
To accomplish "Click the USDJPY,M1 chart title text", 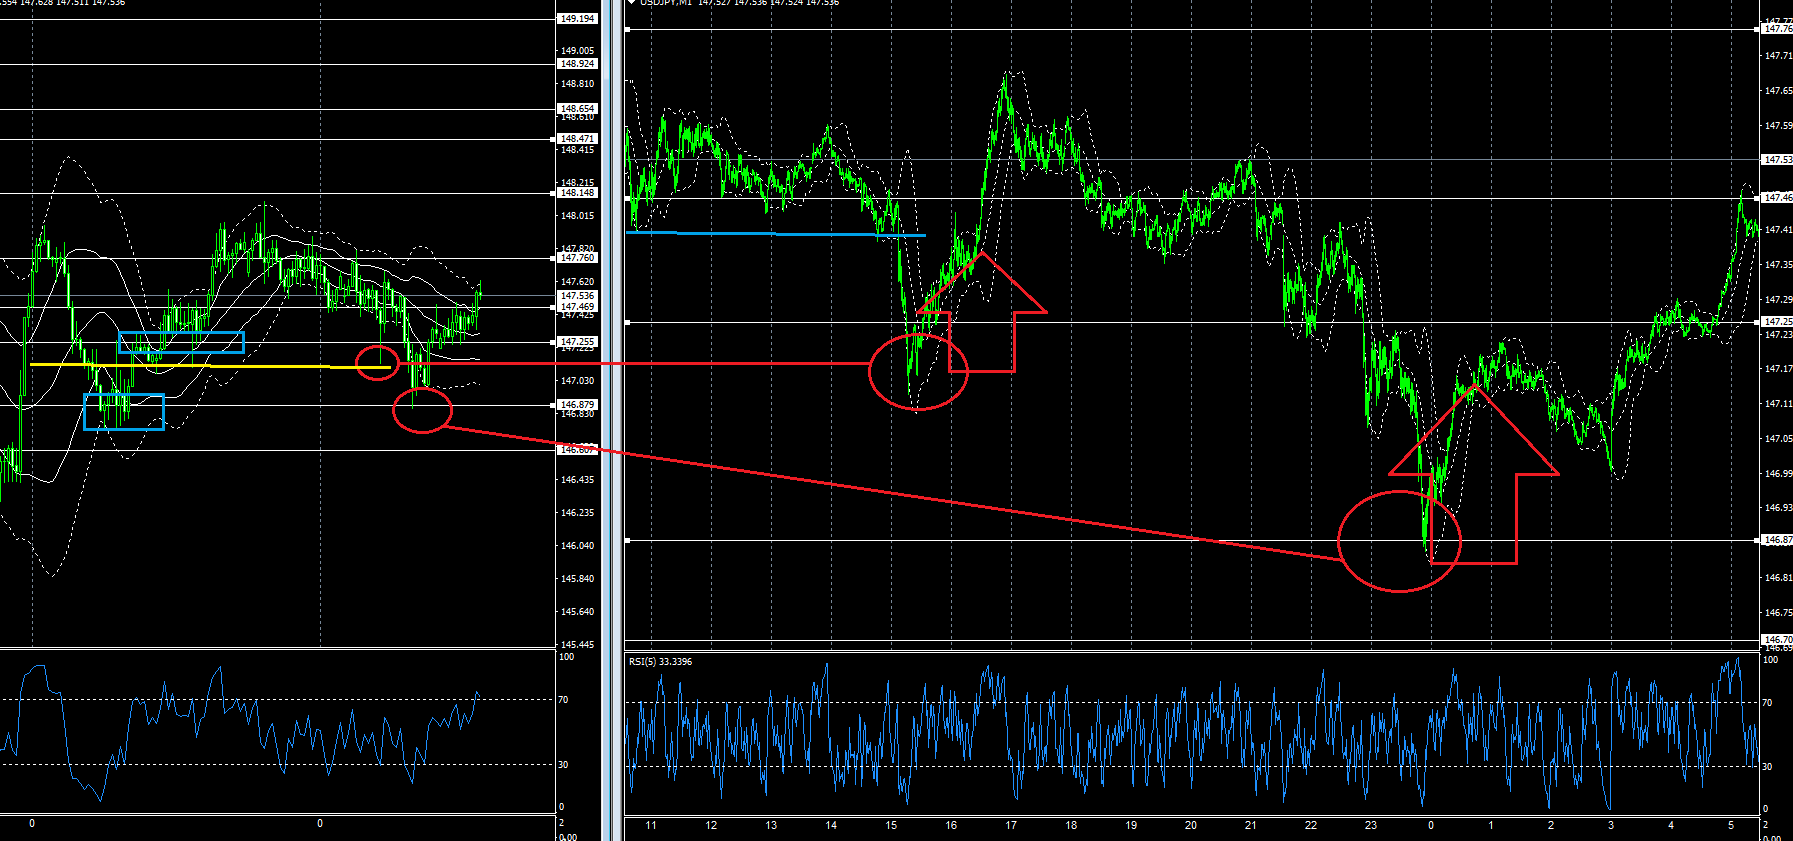I will [665, 3].
